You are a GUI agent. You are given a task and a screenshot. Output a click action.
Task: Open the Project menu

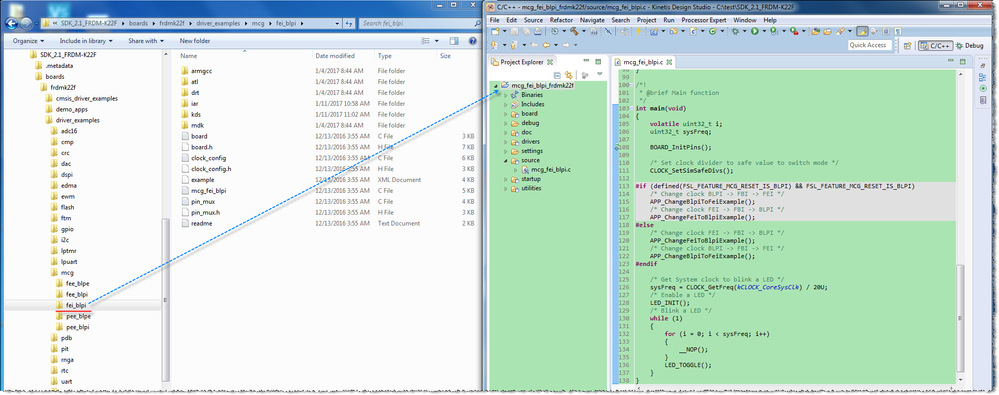[x=646, y=20]
